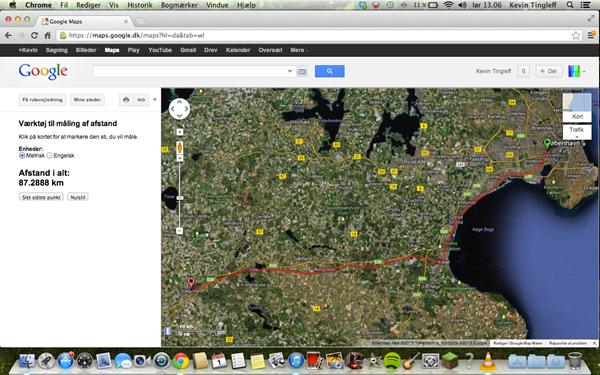Open the search box dropdown arrow
Image resolution: width=600 pixels, height=375 pixels.
(x=290, y=71)
